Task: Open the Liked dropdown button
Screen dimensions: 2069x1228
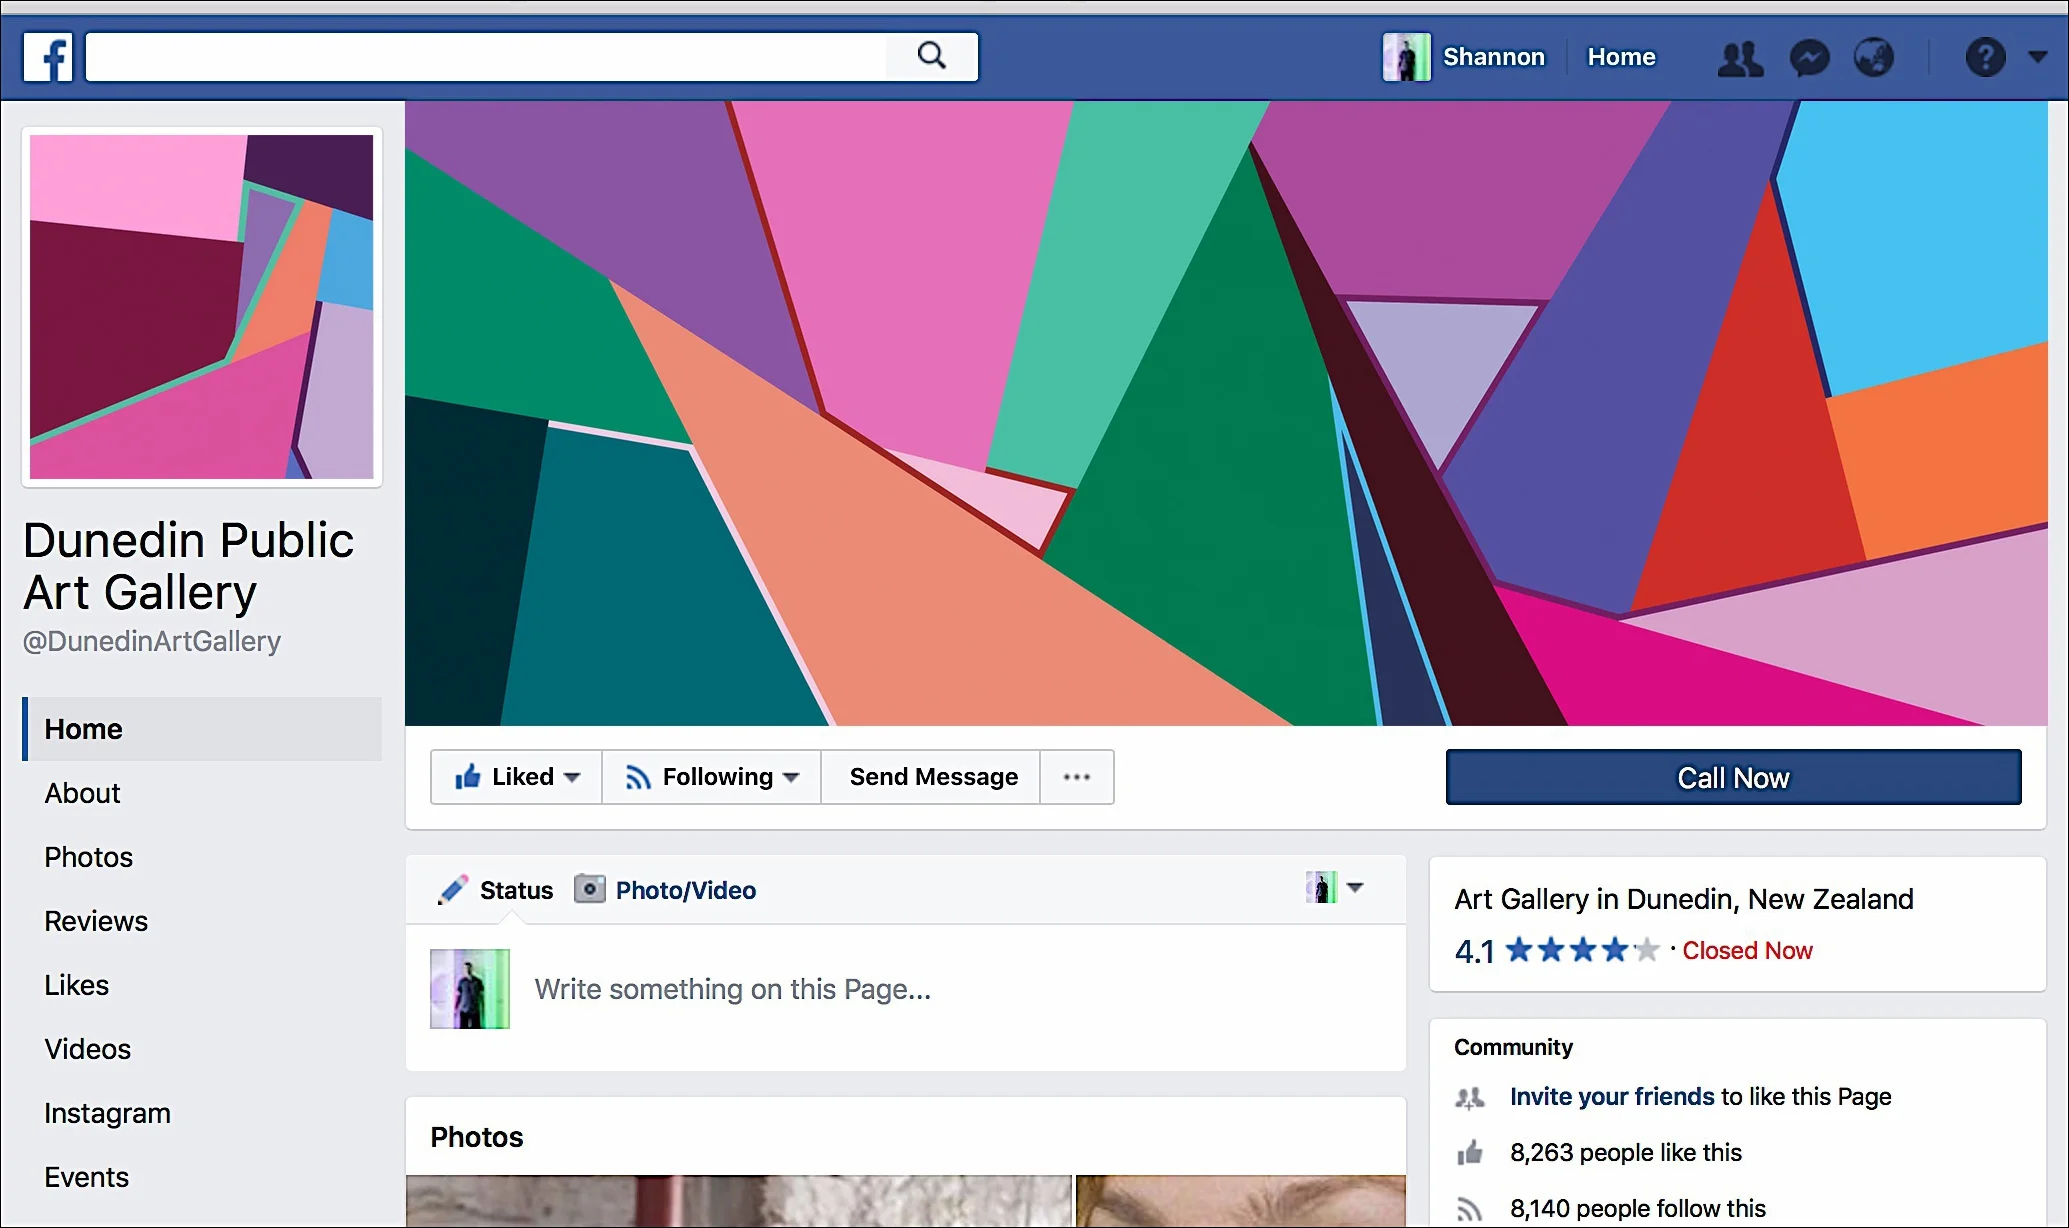Action: [x=516, y=777]
